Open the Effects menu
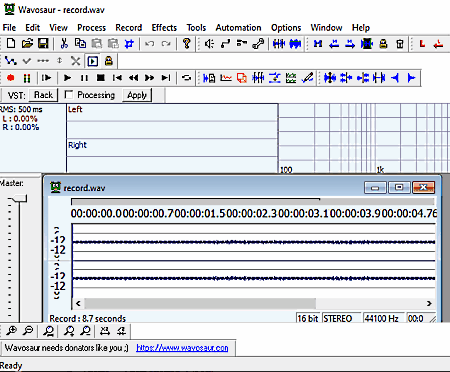Screen dimensions: 450x372 click(x=164, y=28)
